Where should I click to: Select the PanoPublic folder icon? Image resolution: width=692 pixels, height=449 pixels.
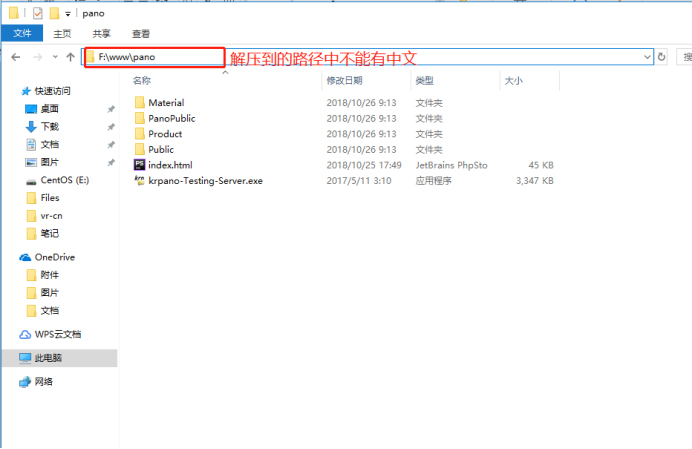pyautogui.click(x=139, y=118)
